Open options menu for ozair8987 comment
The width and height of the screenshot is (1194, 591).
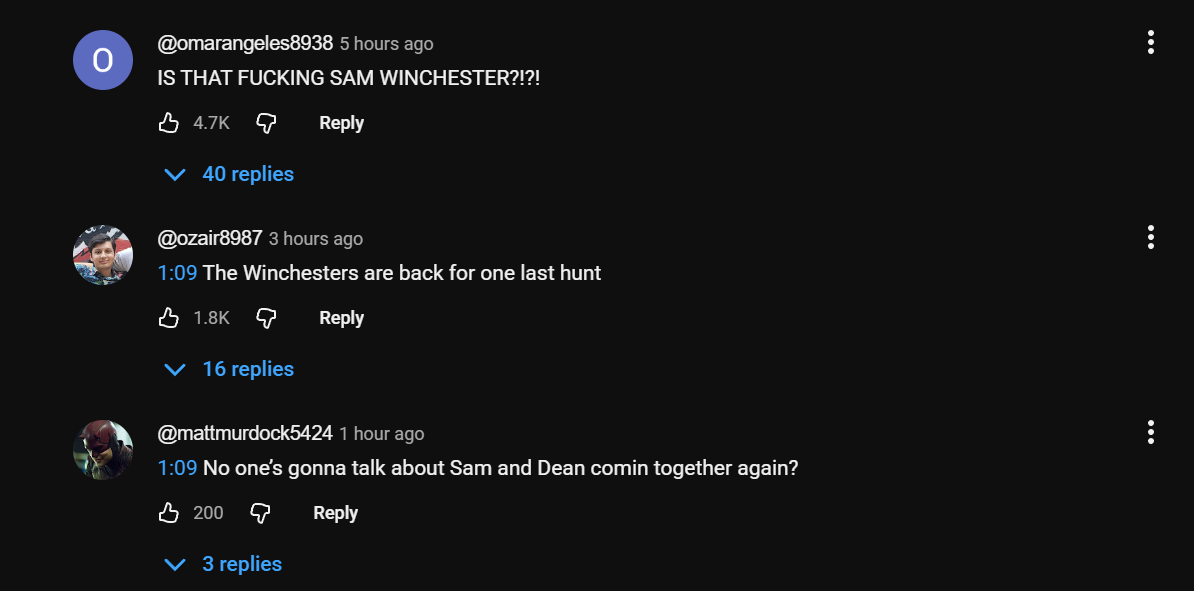point(1151,237)
